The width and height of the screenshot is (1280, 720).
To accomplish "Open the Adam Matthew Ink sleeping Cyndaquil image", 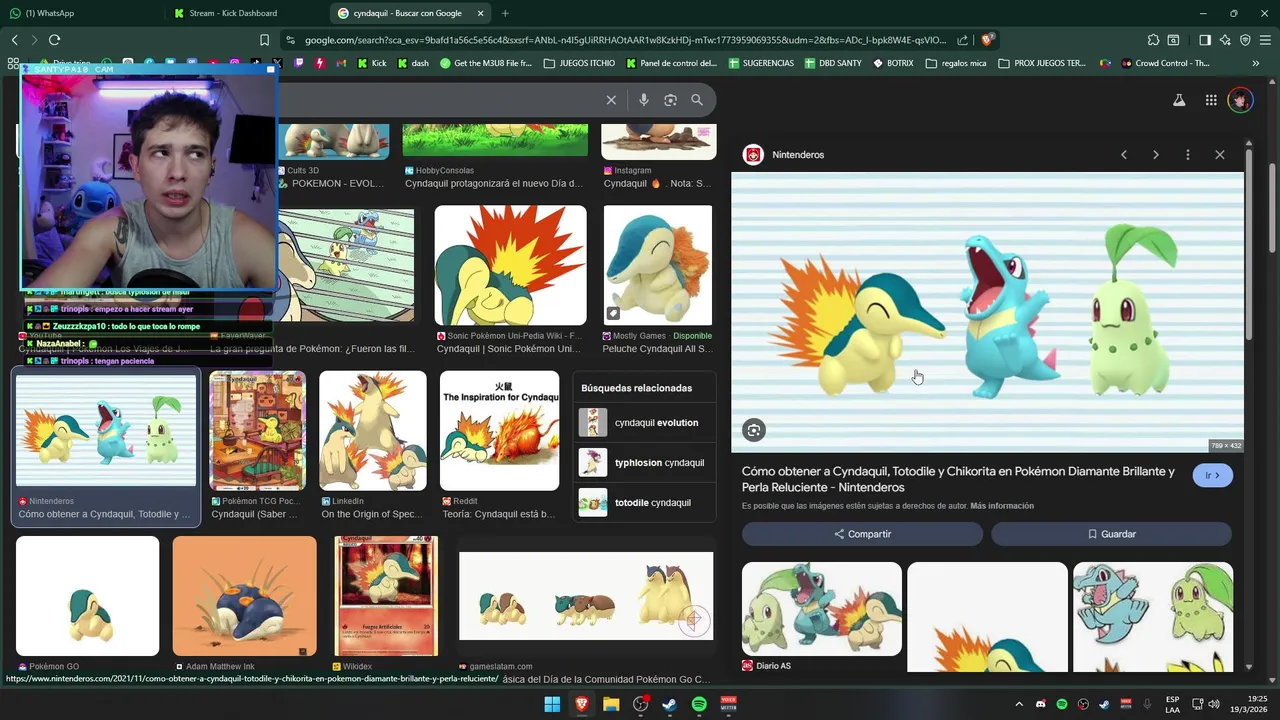I will pos(244,596).
